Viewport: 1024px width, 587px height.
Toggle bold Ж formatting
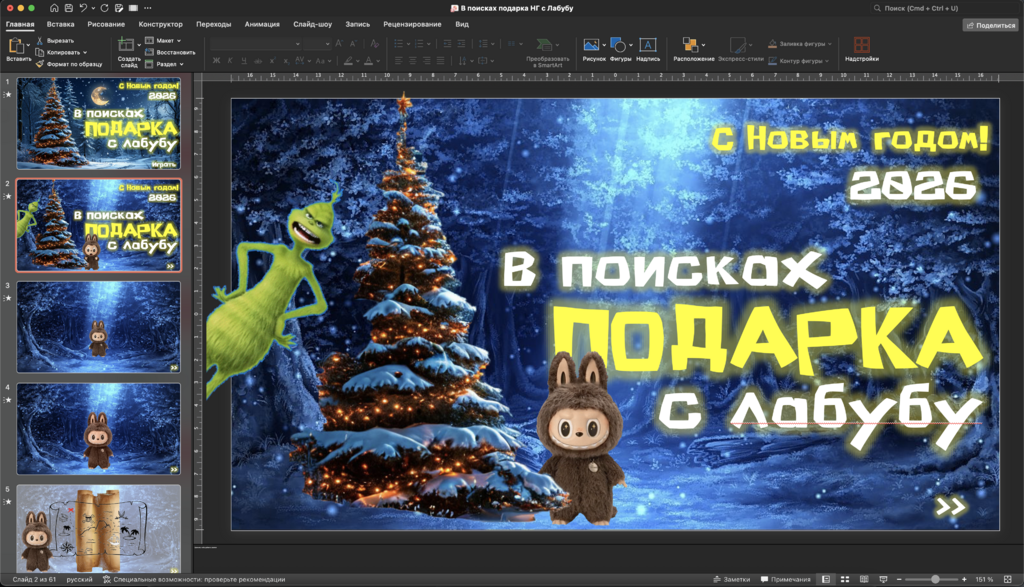(x=216, y=61)
